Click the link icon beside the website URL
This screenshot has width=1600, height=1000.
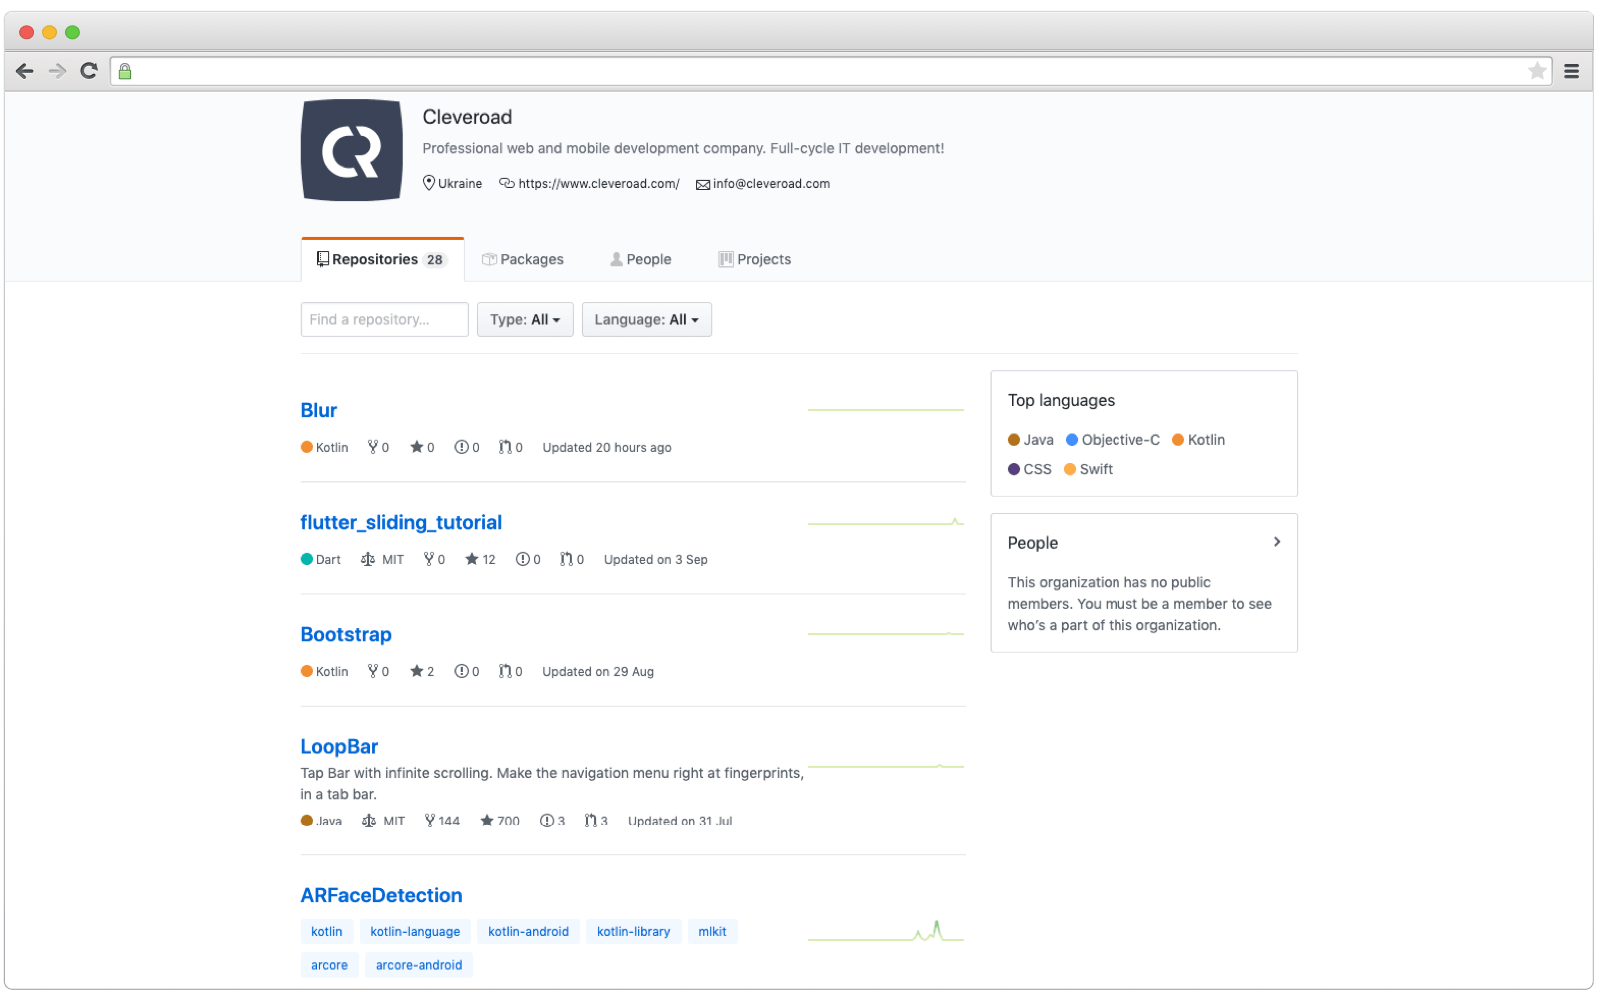(x=507, y=183)
